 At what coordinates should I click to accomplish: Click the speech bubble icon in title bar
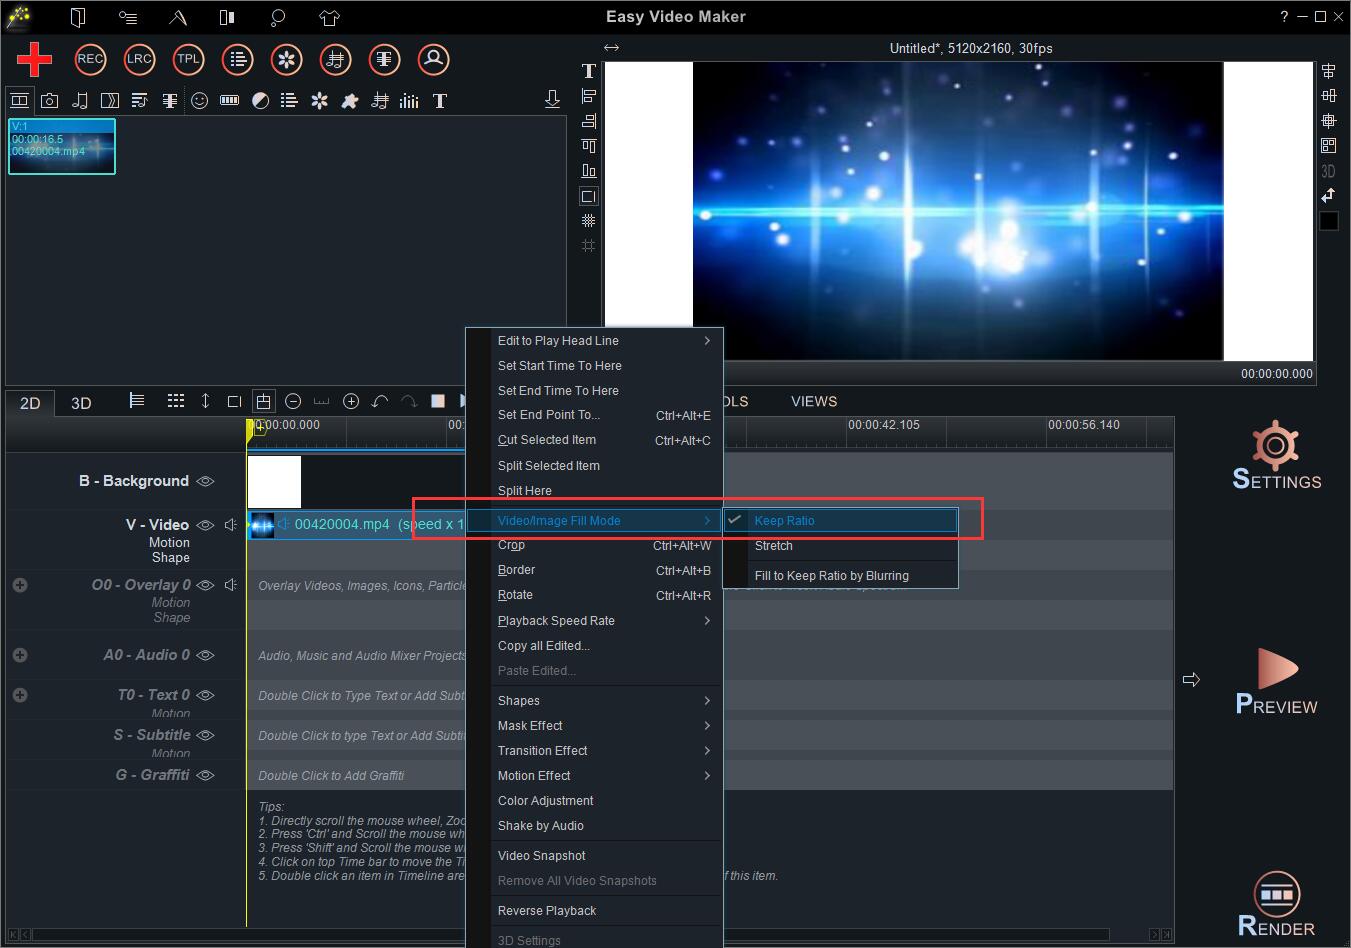[278, 17]
